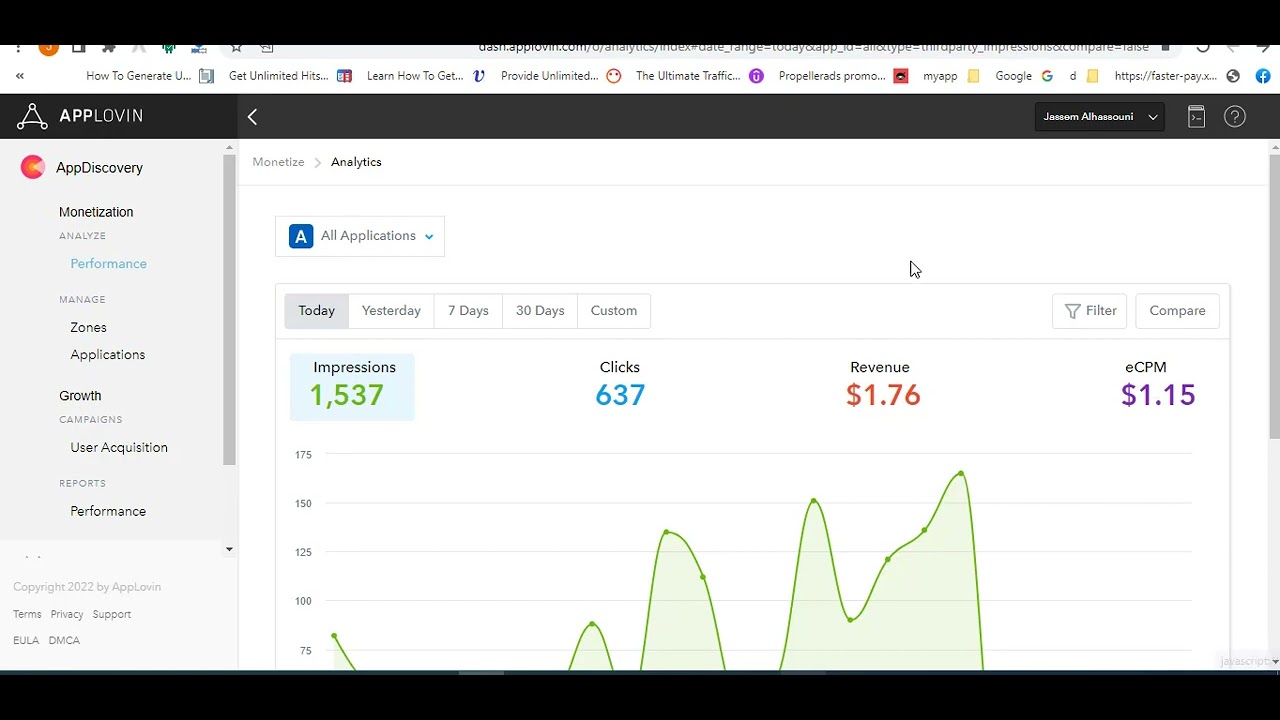Click the Filter funnel icon
Viewport: 1280px width, 720px height.
click(x=1072, y=311)
